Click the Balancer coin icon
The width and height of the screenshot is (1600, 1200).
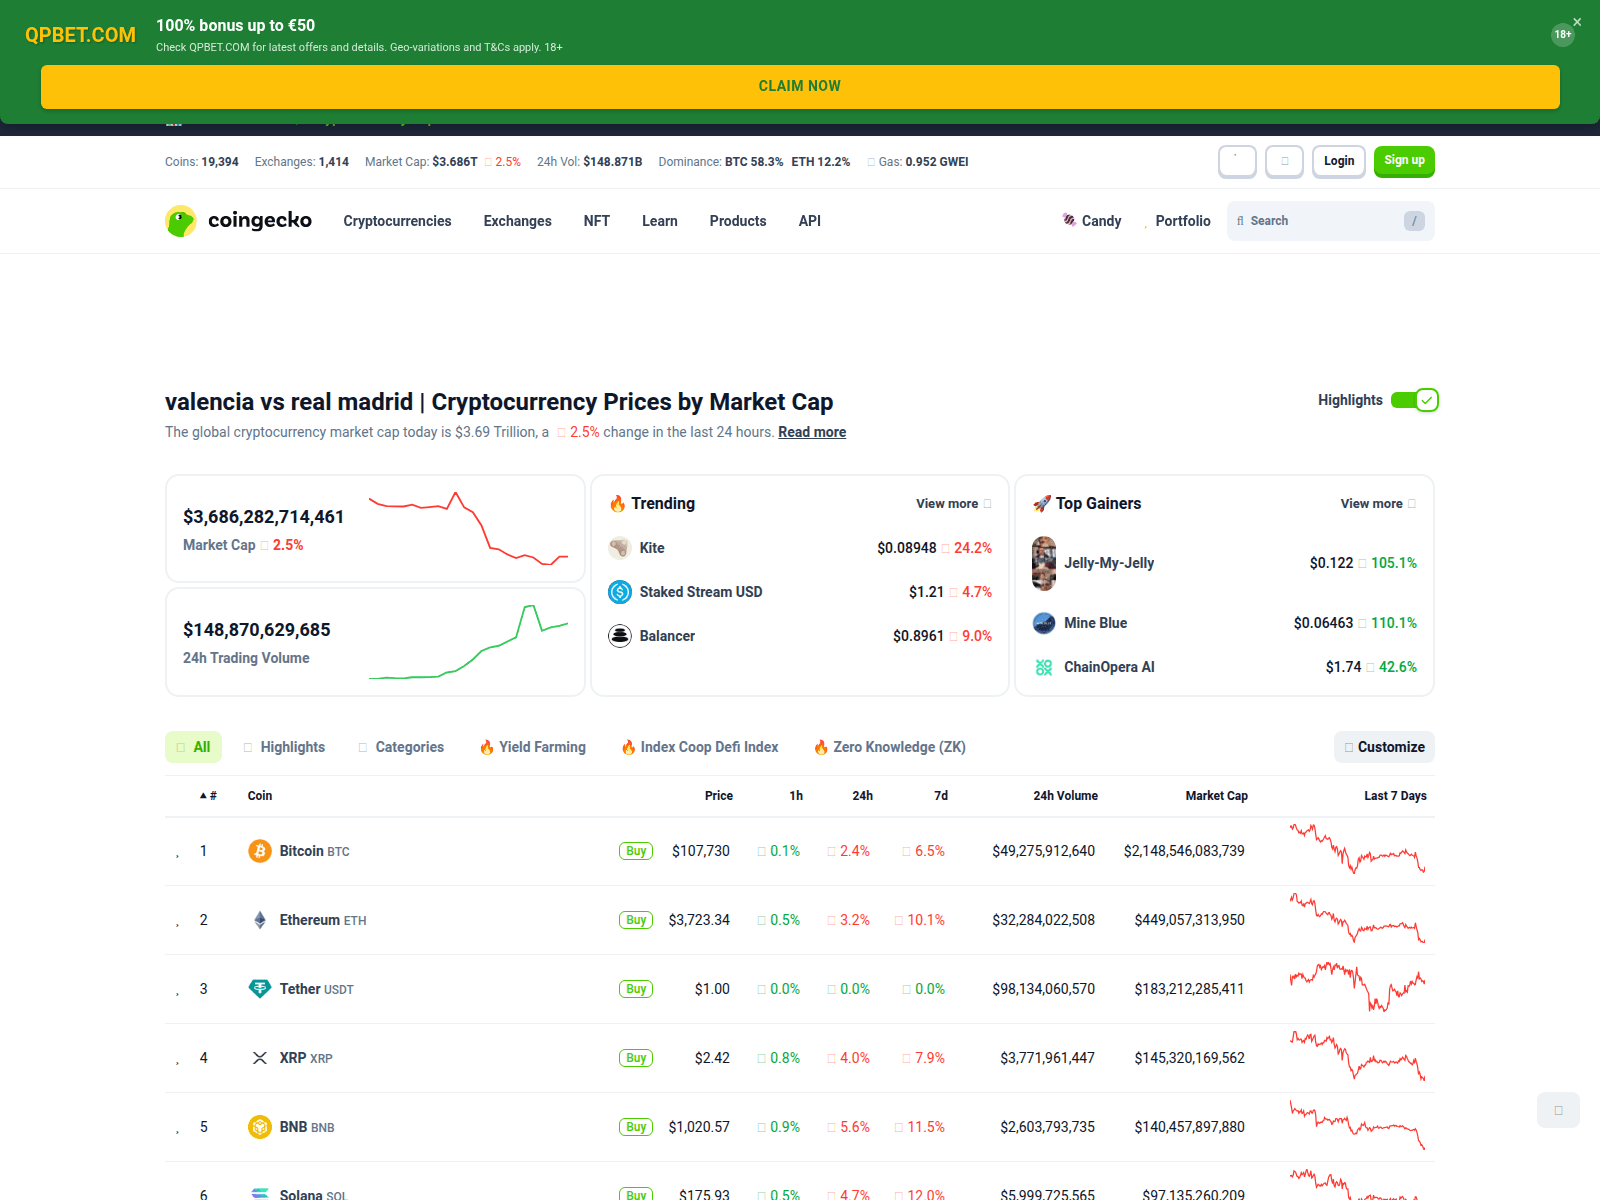pyautogui.click(x=620, y=636)
